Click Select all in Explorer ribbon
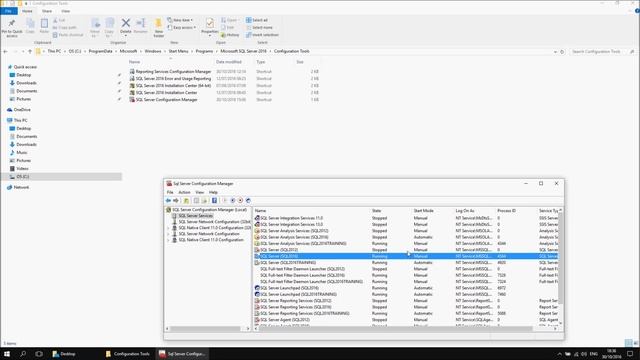The image size is (640, 360). 257,20
